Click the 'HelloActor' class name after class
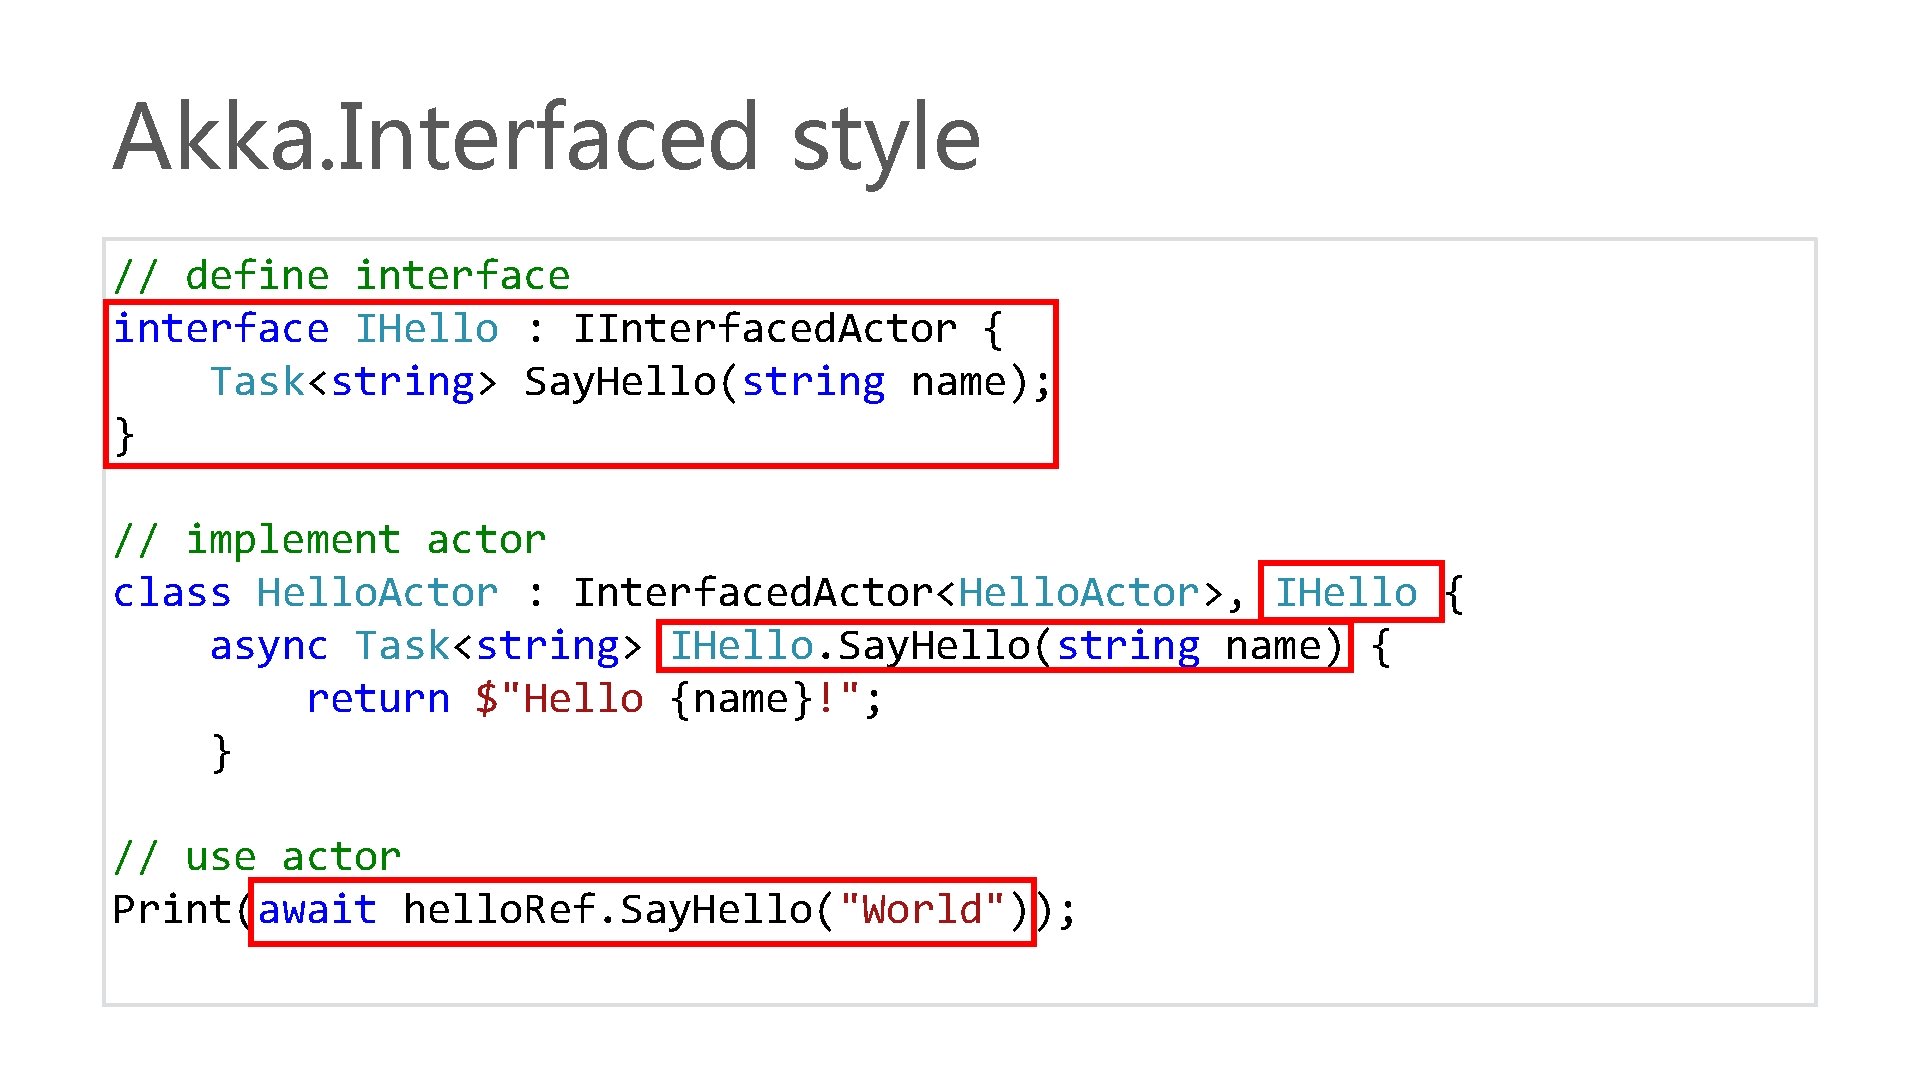Screen dimensions: 1920x1080 point(377,592)
